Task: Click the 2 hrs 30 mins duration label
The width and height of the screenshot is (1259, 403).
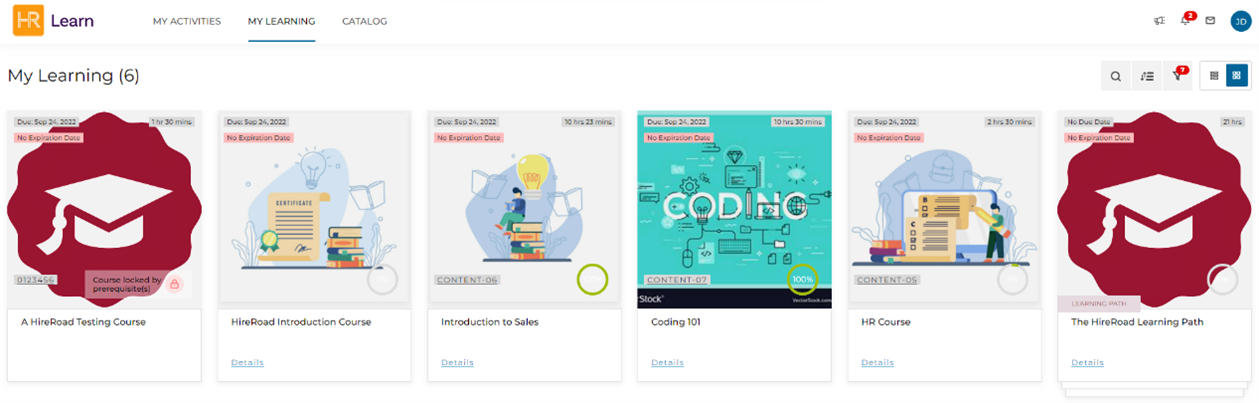Action: point(1012,121)
